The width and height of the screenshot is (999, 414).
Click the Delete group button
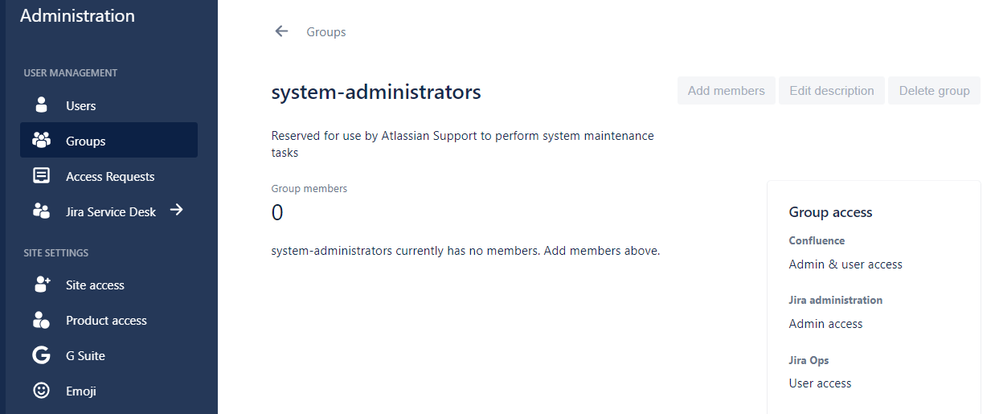pyautogui.click(x=934, y=91)
